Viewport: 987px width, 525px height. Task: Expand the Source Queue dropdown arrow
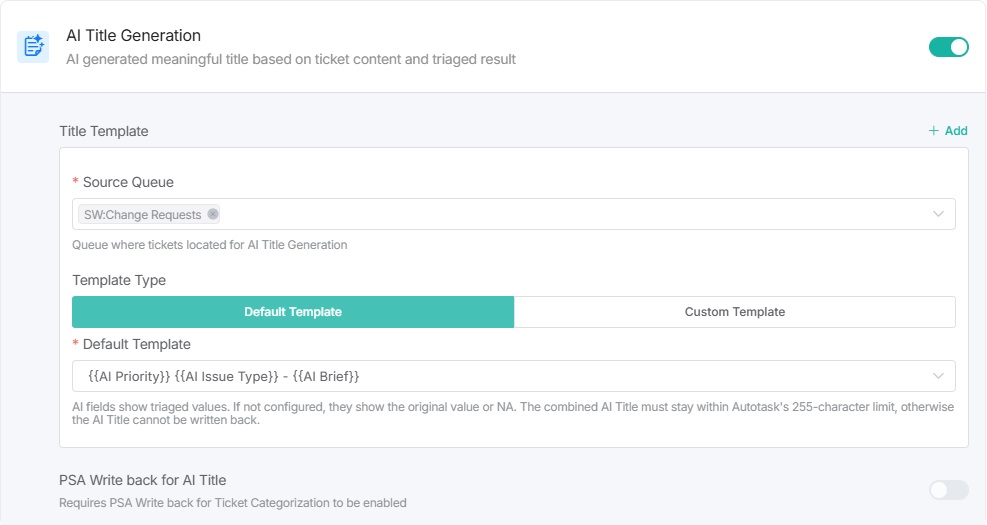(938, 214)
